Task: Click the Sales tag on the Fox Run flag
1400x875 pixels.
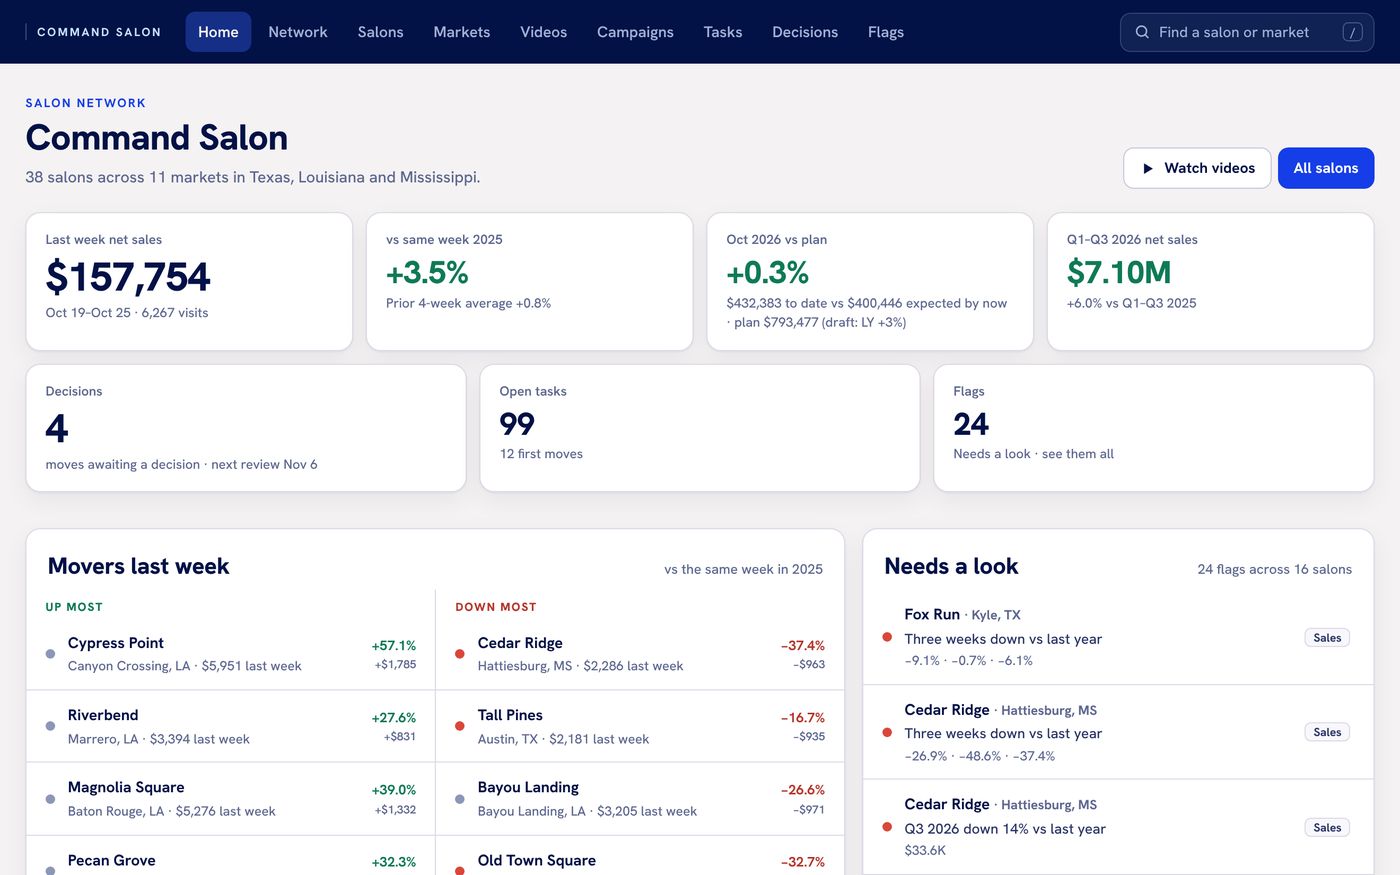Action: pyautogui.click(x=1327, y=638)
